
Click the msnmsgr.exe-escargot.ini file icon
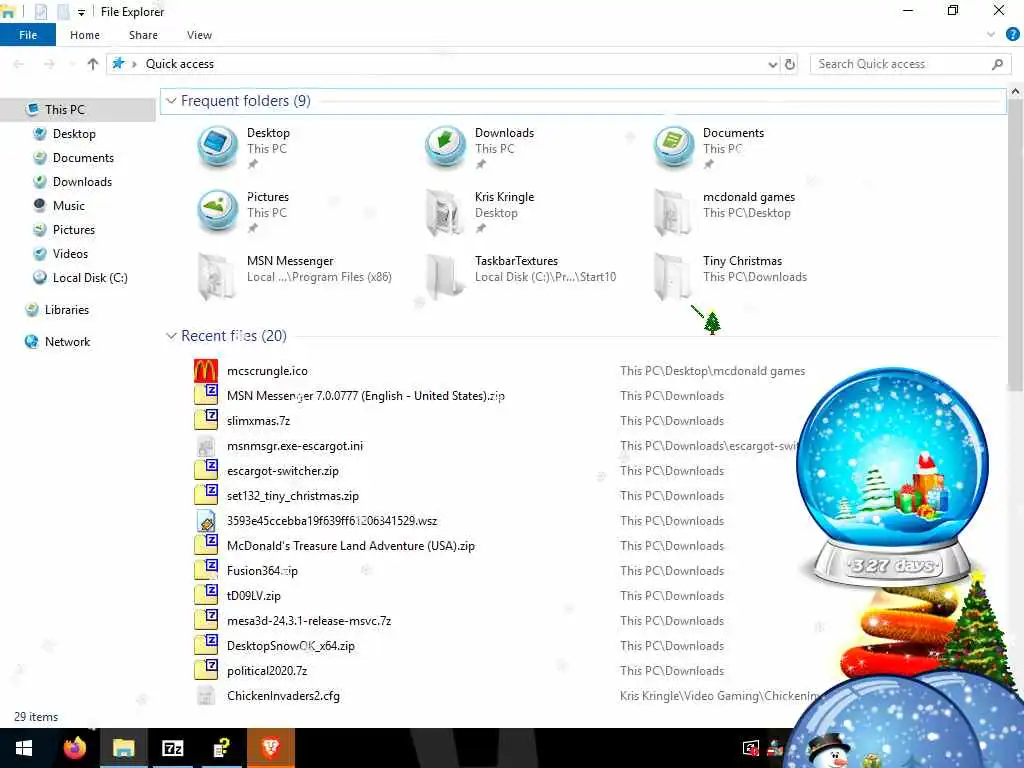pyautogui.click(x=206, y=446)
